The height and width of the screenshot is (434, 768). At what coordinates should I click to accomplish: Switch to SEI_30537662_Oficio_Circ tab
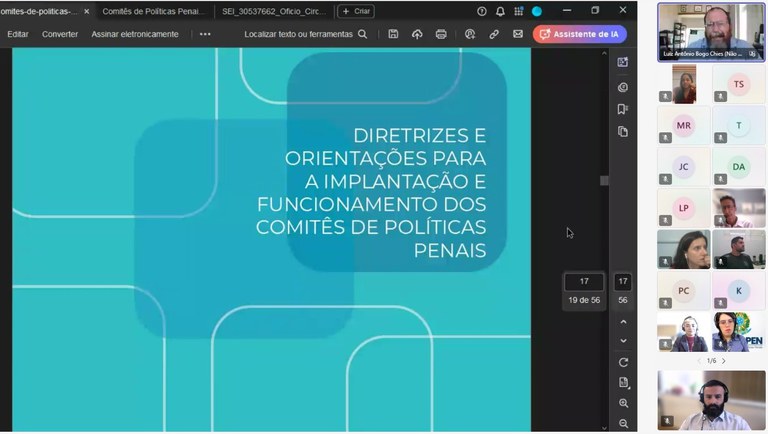point(273,11)
